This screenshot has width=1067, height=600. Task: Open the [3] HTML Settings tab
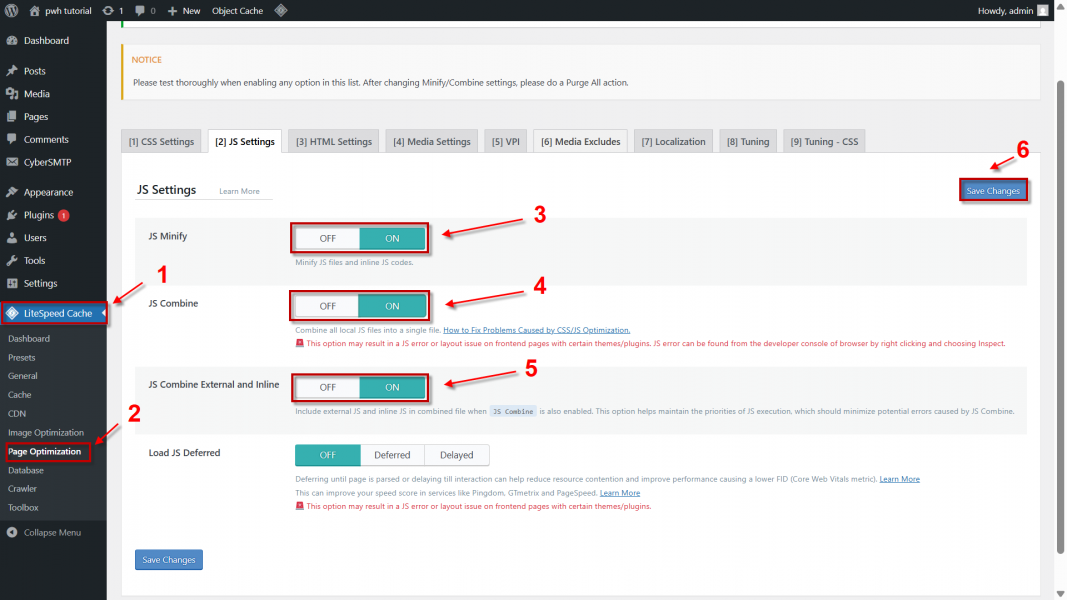tap(333, 141)
